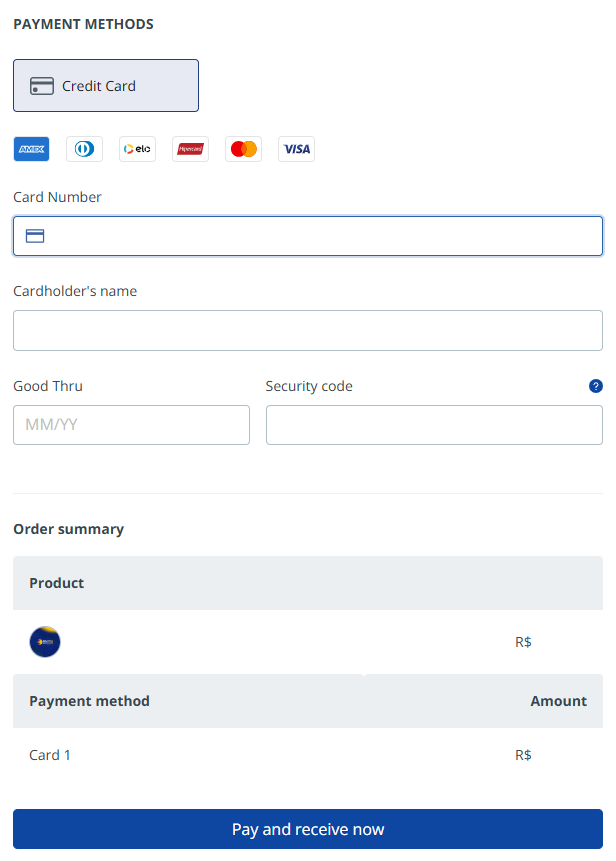Screen dimensions: 616x861
Task: Click the Security code input box
Action: 434,425
